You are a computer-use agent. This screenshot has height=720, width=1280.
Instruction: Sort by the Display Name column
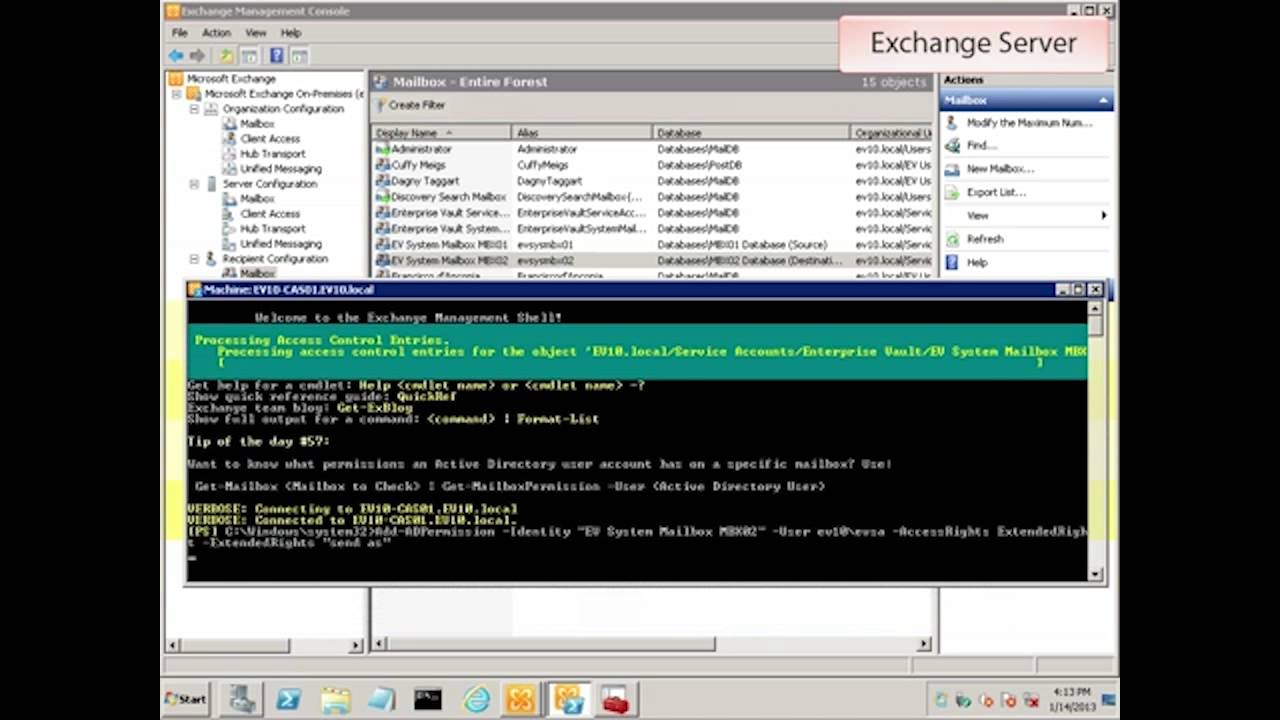pyautogui.click(x=441, y=133)
